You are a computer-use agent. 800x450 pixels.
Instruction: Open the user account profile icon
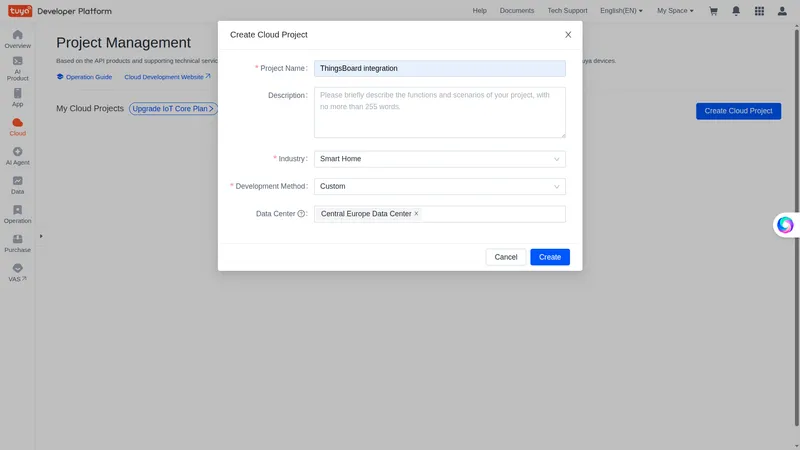(782, 11)
